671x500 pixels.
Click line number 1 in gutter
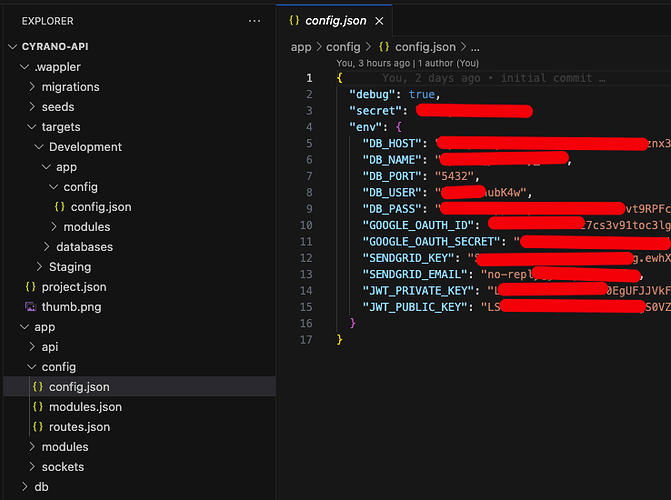click(309, 78)
